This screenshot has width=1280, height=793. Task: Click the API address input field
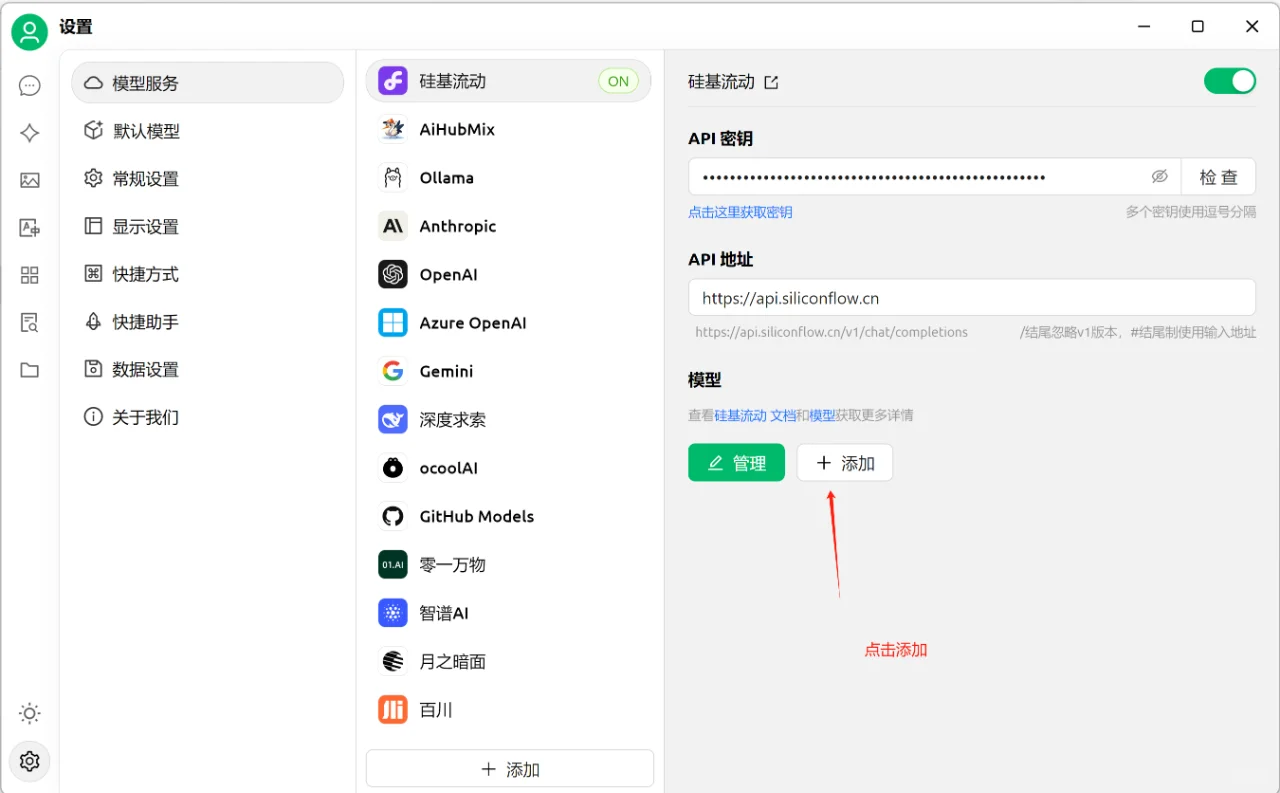[971, 297]
